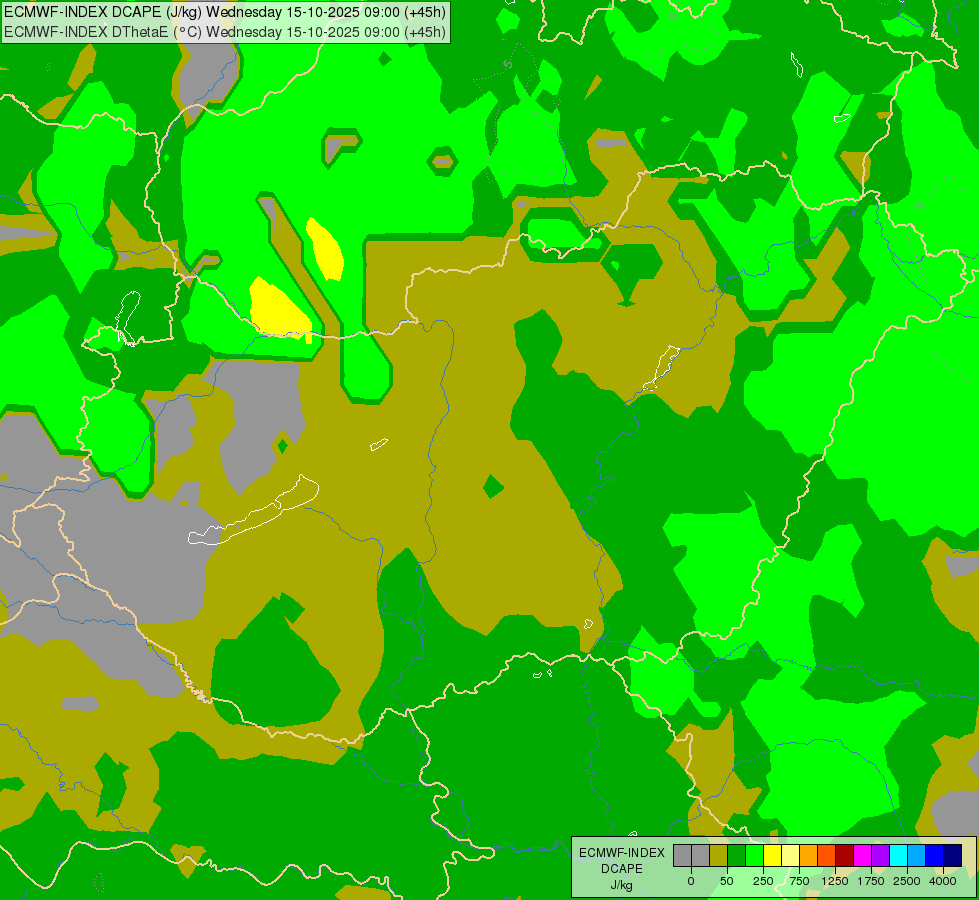Viewport: 979px width, 900px height.
Task: Select the purple legend swatch
Action: point(880,855)
